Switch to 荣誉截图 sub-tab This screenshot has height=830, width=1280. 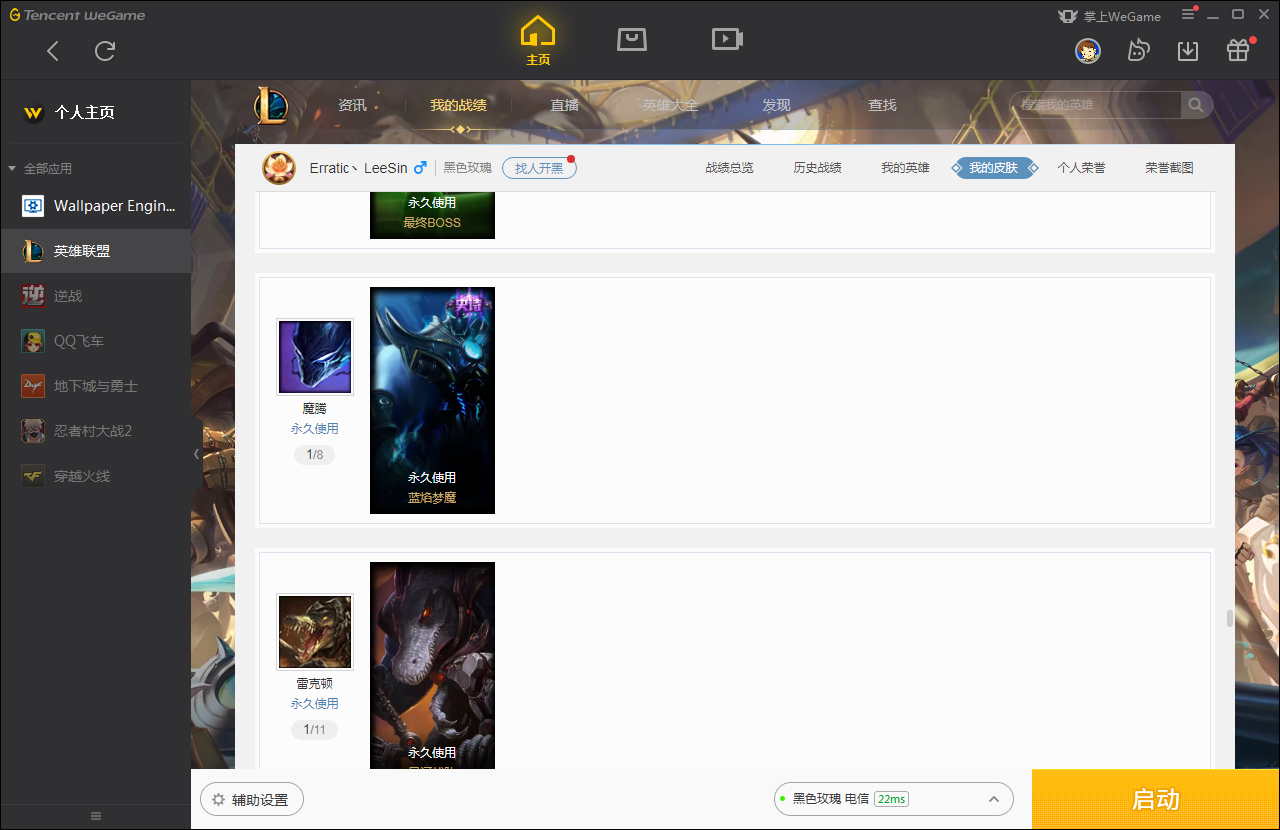click(1169, 168)
